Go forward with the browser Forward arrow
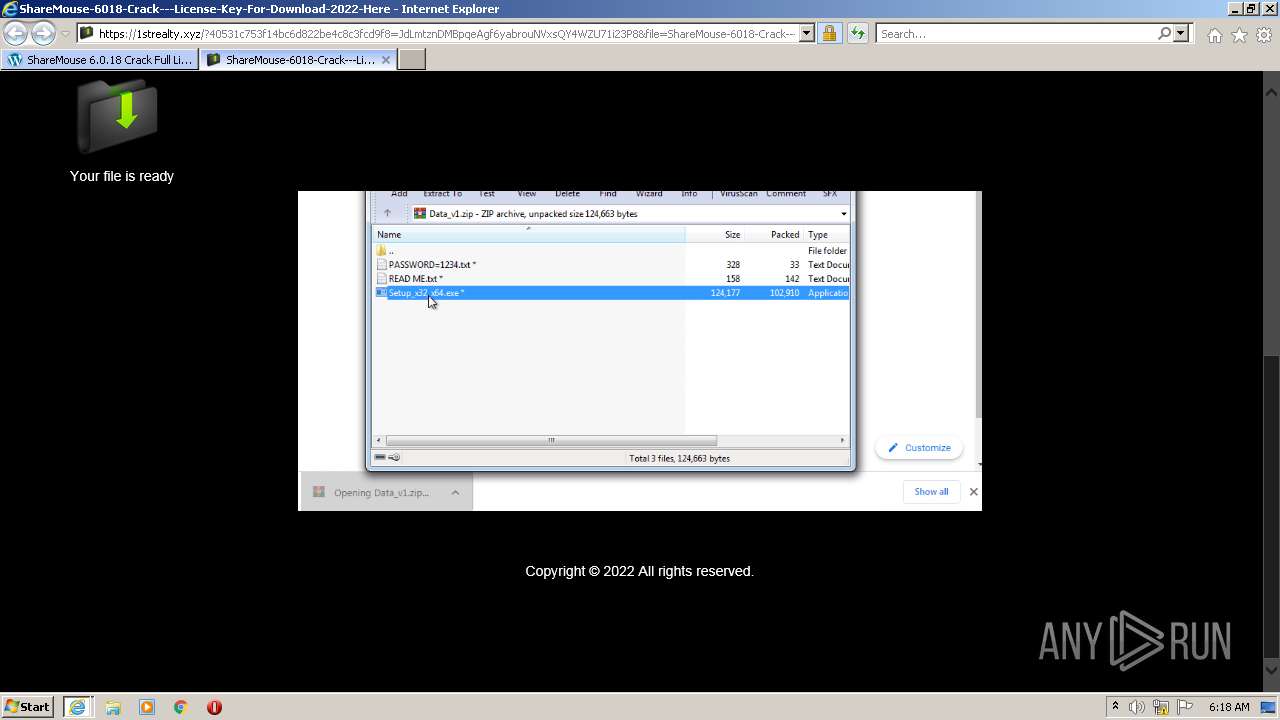Image resolution: width=1280 pixels, height=720 pixels. click(x=43, y=34)
